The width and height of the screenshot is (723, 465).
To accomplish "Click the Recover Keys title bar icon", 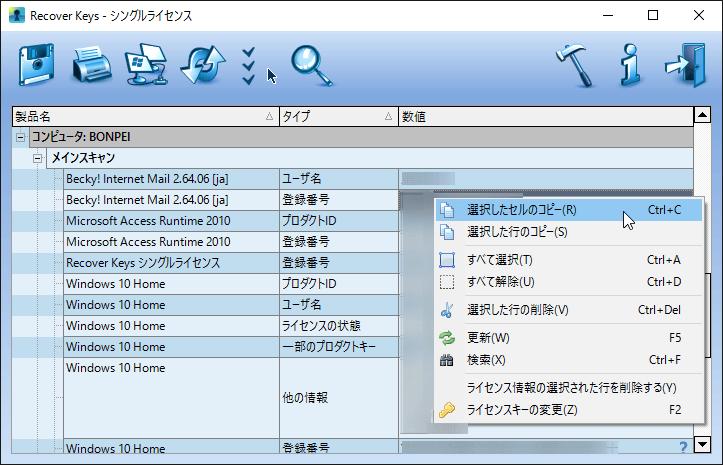I will click(17, 15).
